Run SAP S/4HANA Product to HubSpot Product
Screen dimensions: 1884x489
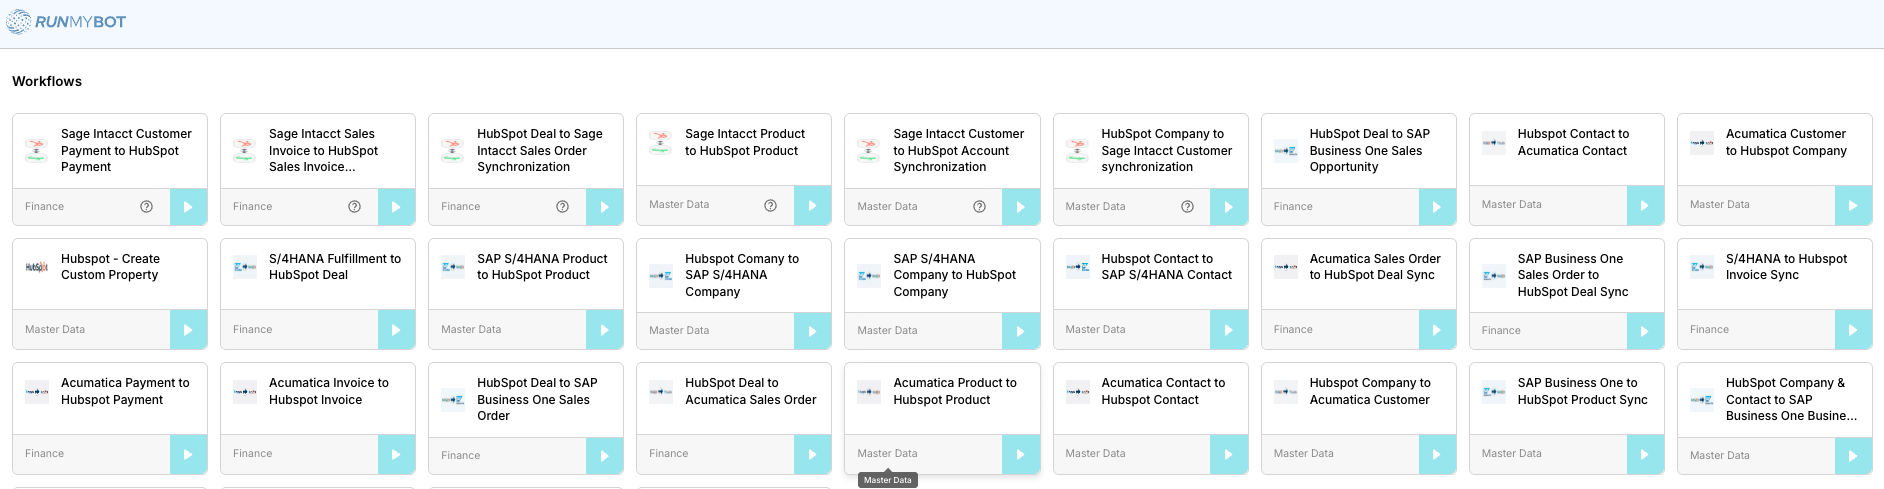(604, 330)
